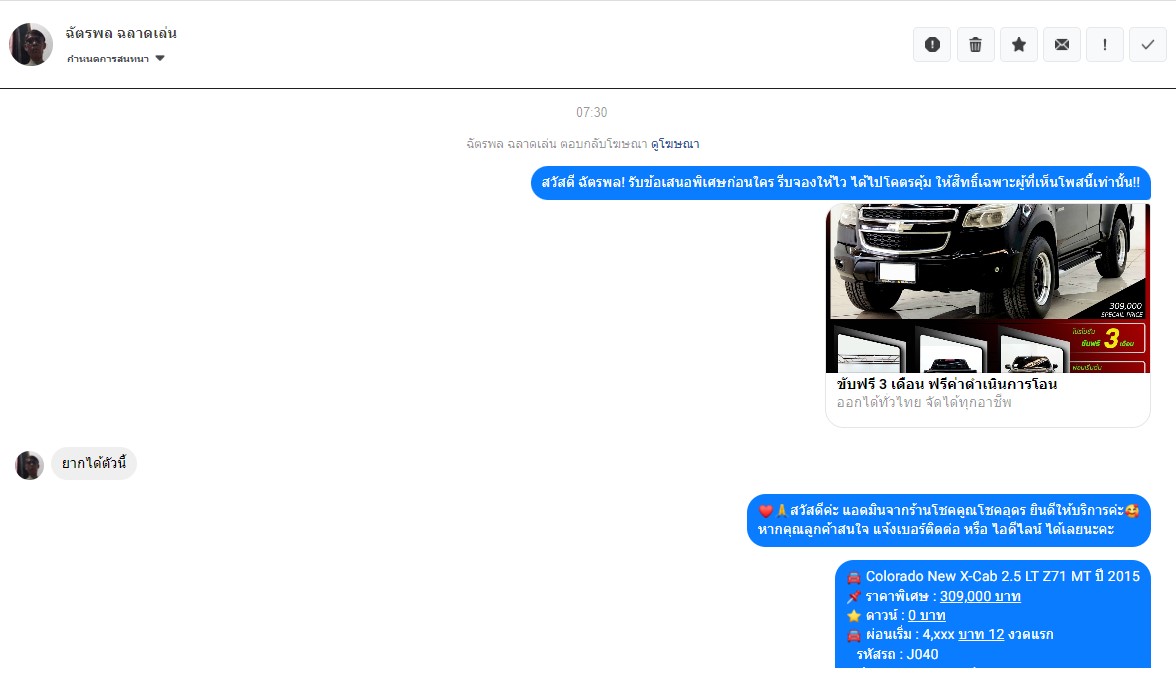The height and width of the screenshot is (673, 1176).
Task: Open the black Chevrolet truck ad image
Action: pos(987,288)
